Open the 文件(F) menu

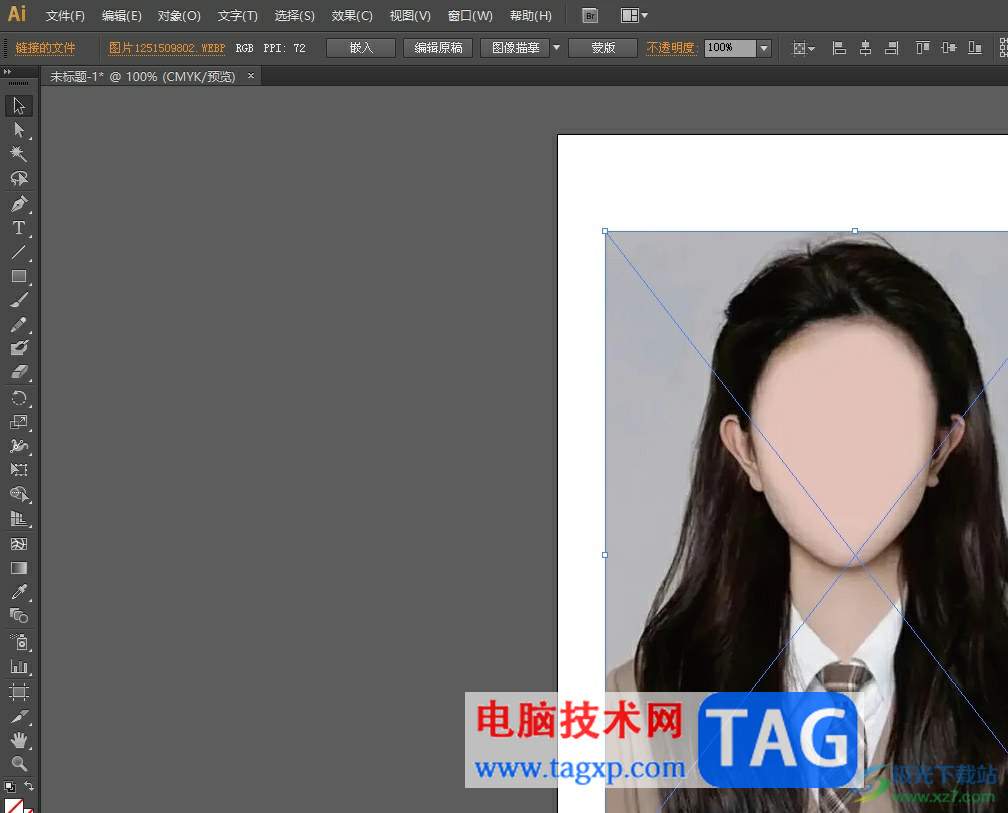65,15
